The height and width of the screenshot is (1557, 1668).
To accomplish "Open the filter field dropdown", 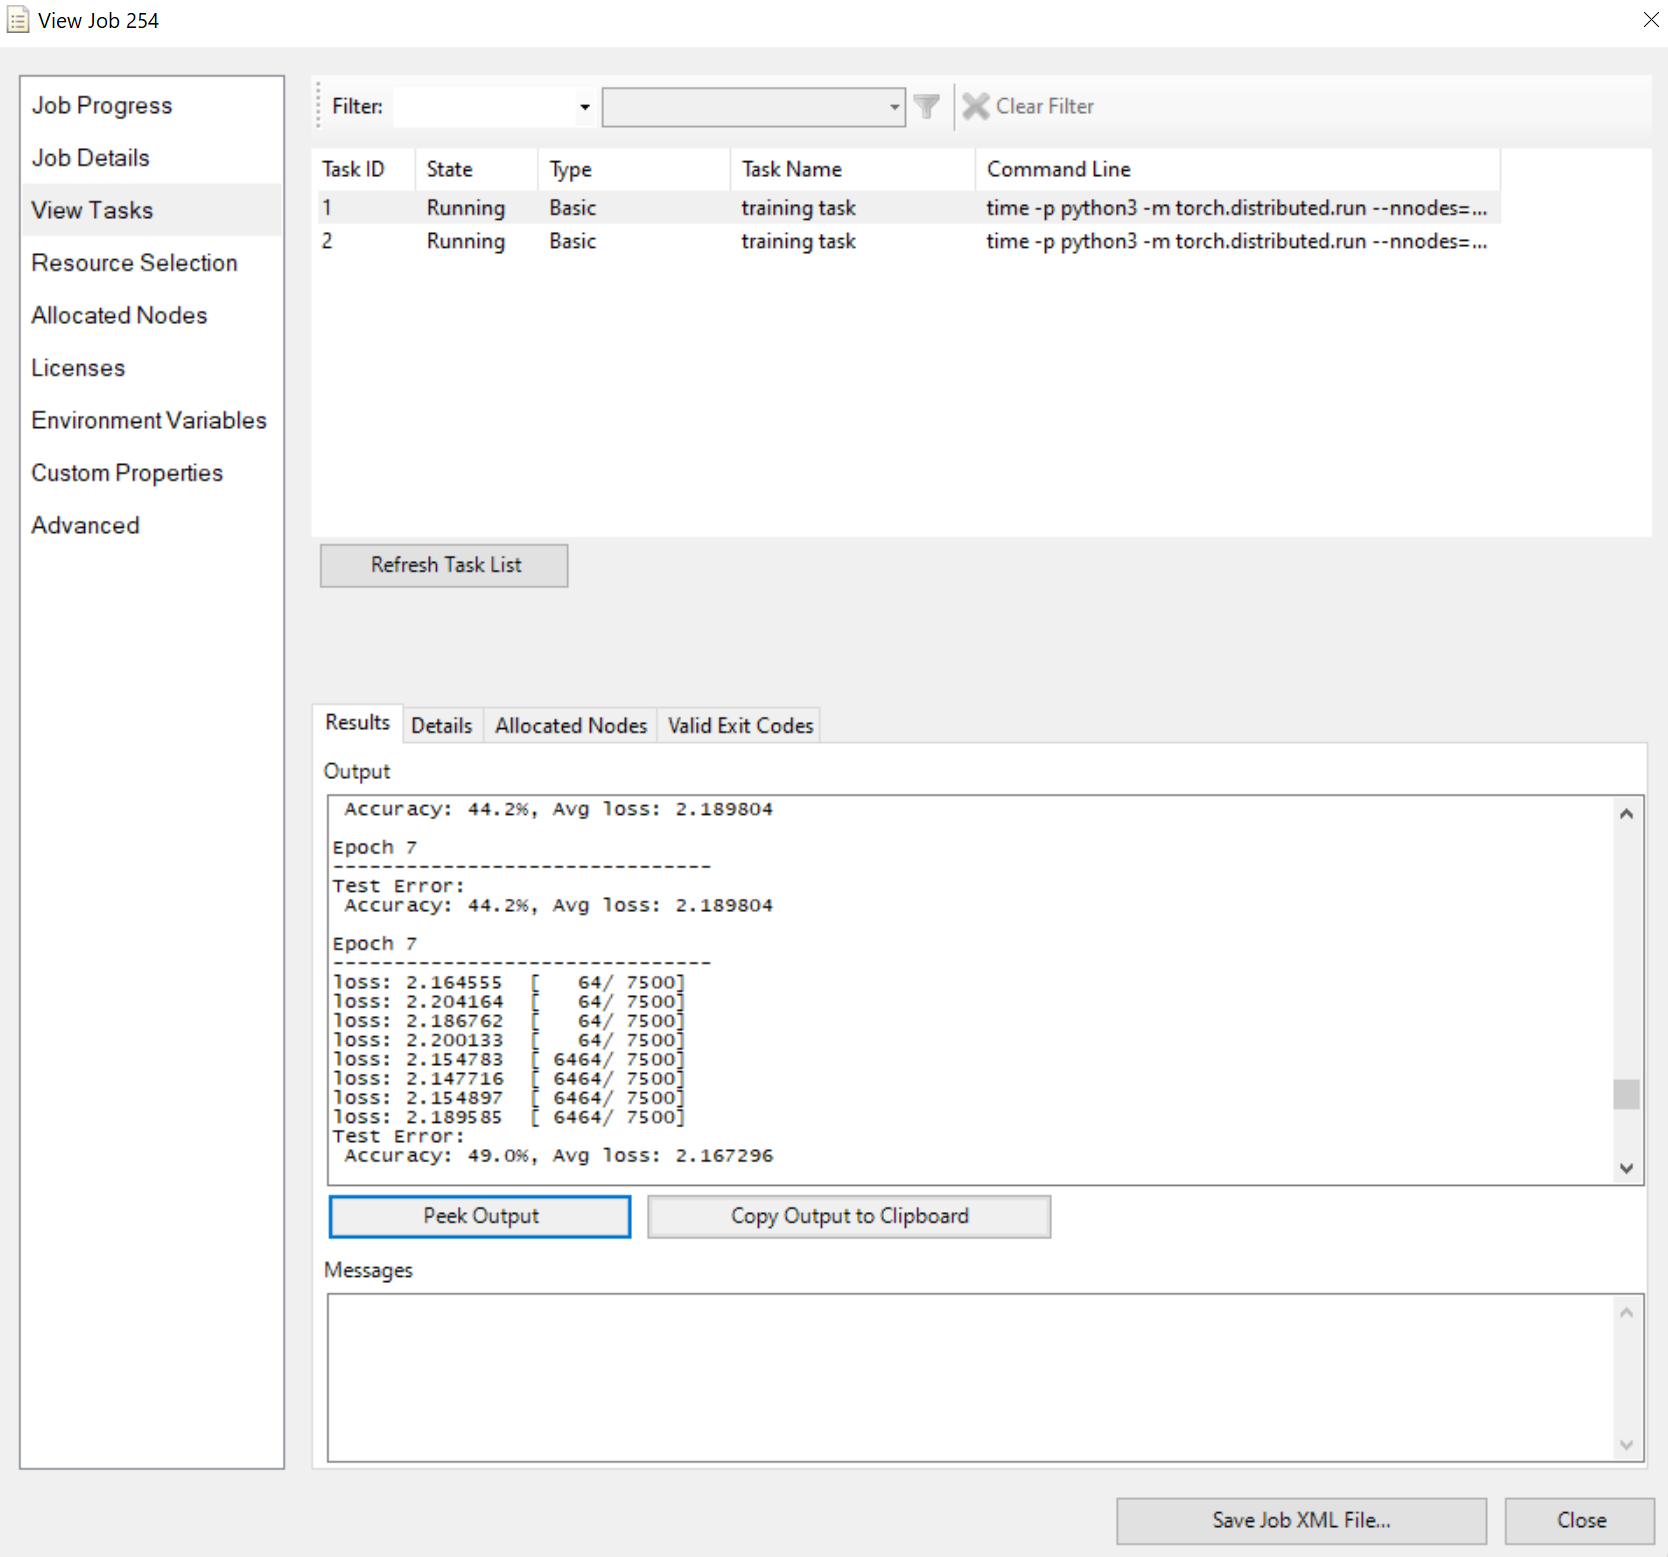I will pos(583,107).
